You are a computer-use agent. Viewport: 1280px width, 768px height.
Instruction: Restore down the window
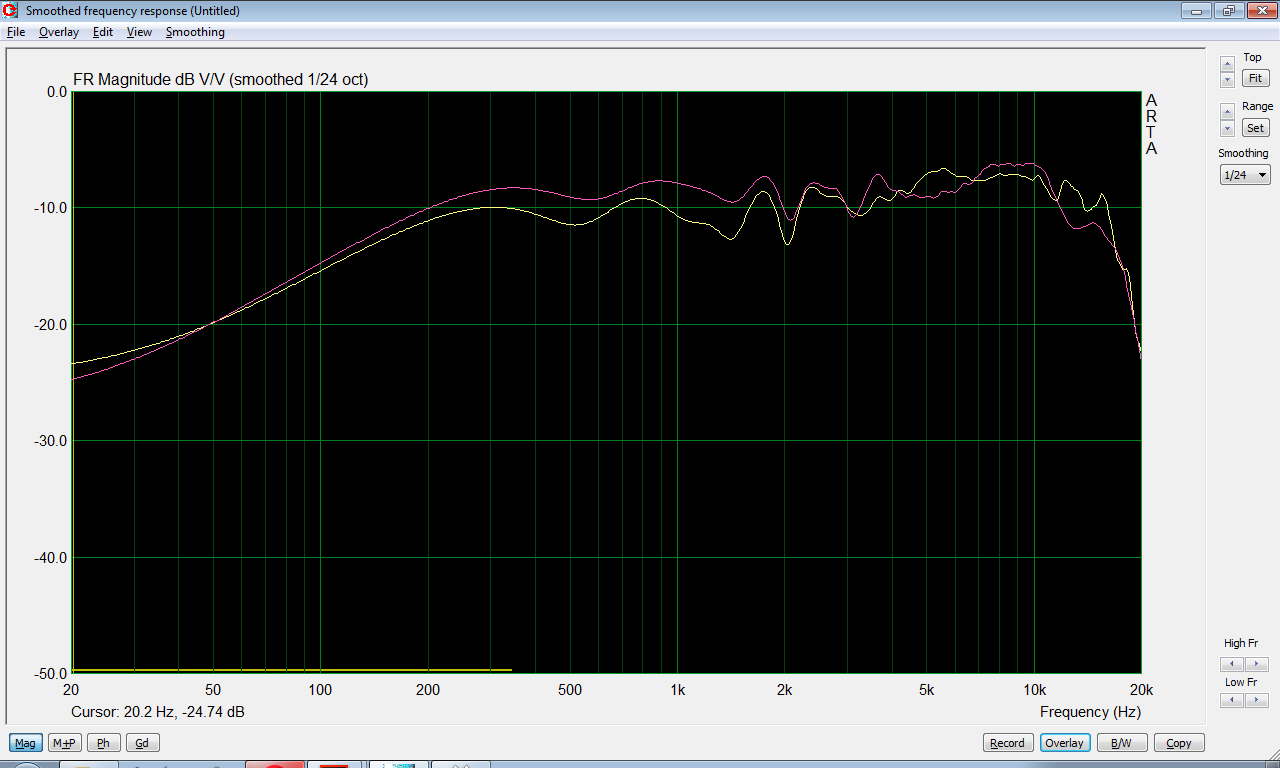point(1229,11)
